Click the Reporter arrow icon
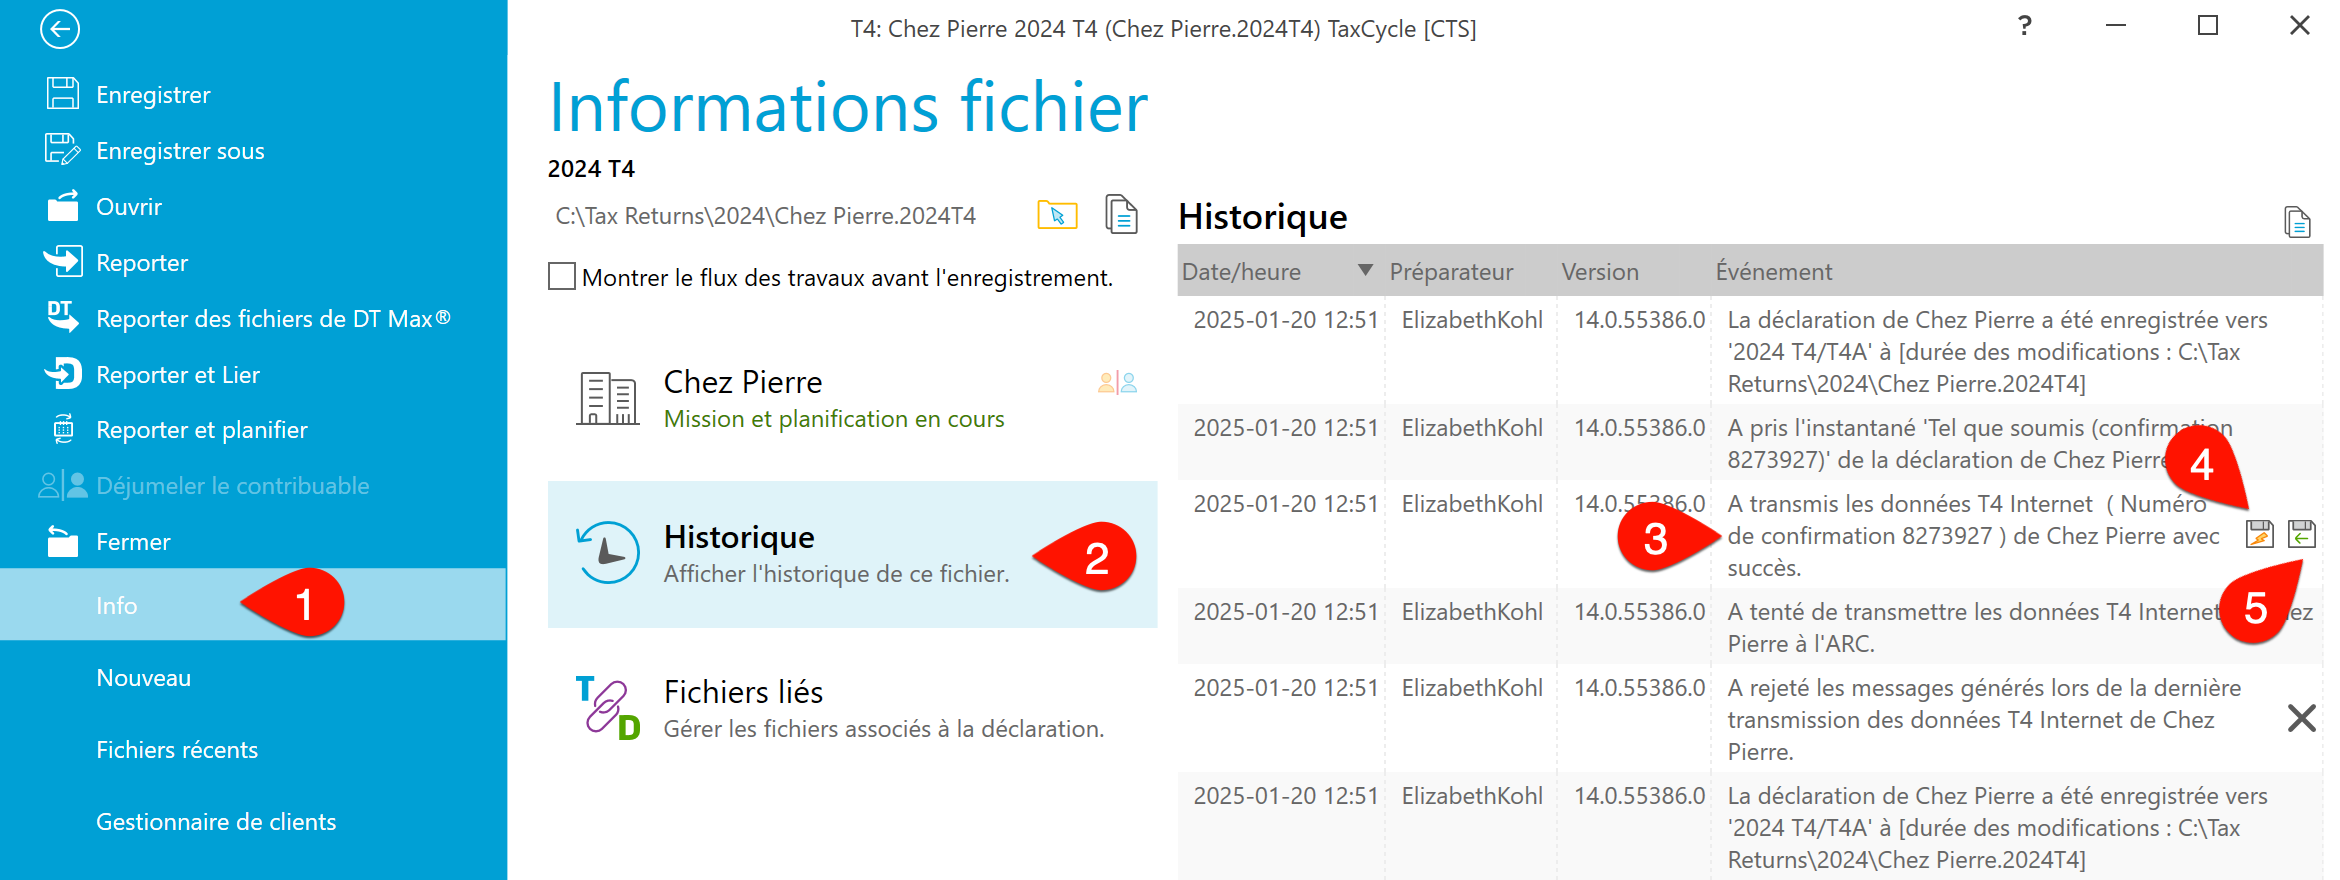Screen dimensions: 2340x880 point(63,262)
